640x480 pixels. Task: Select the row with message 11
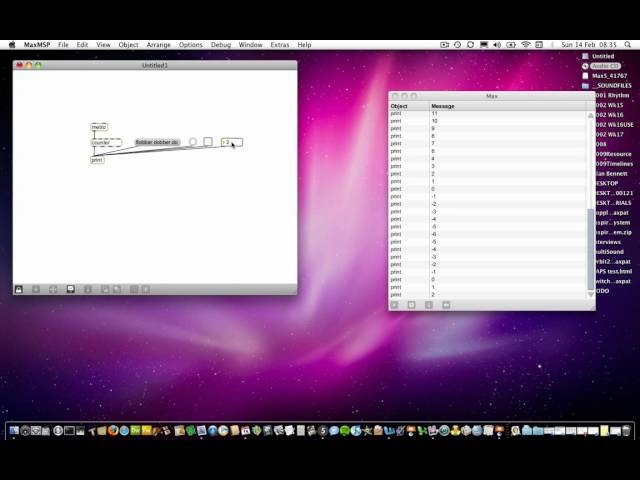(488, 113)
